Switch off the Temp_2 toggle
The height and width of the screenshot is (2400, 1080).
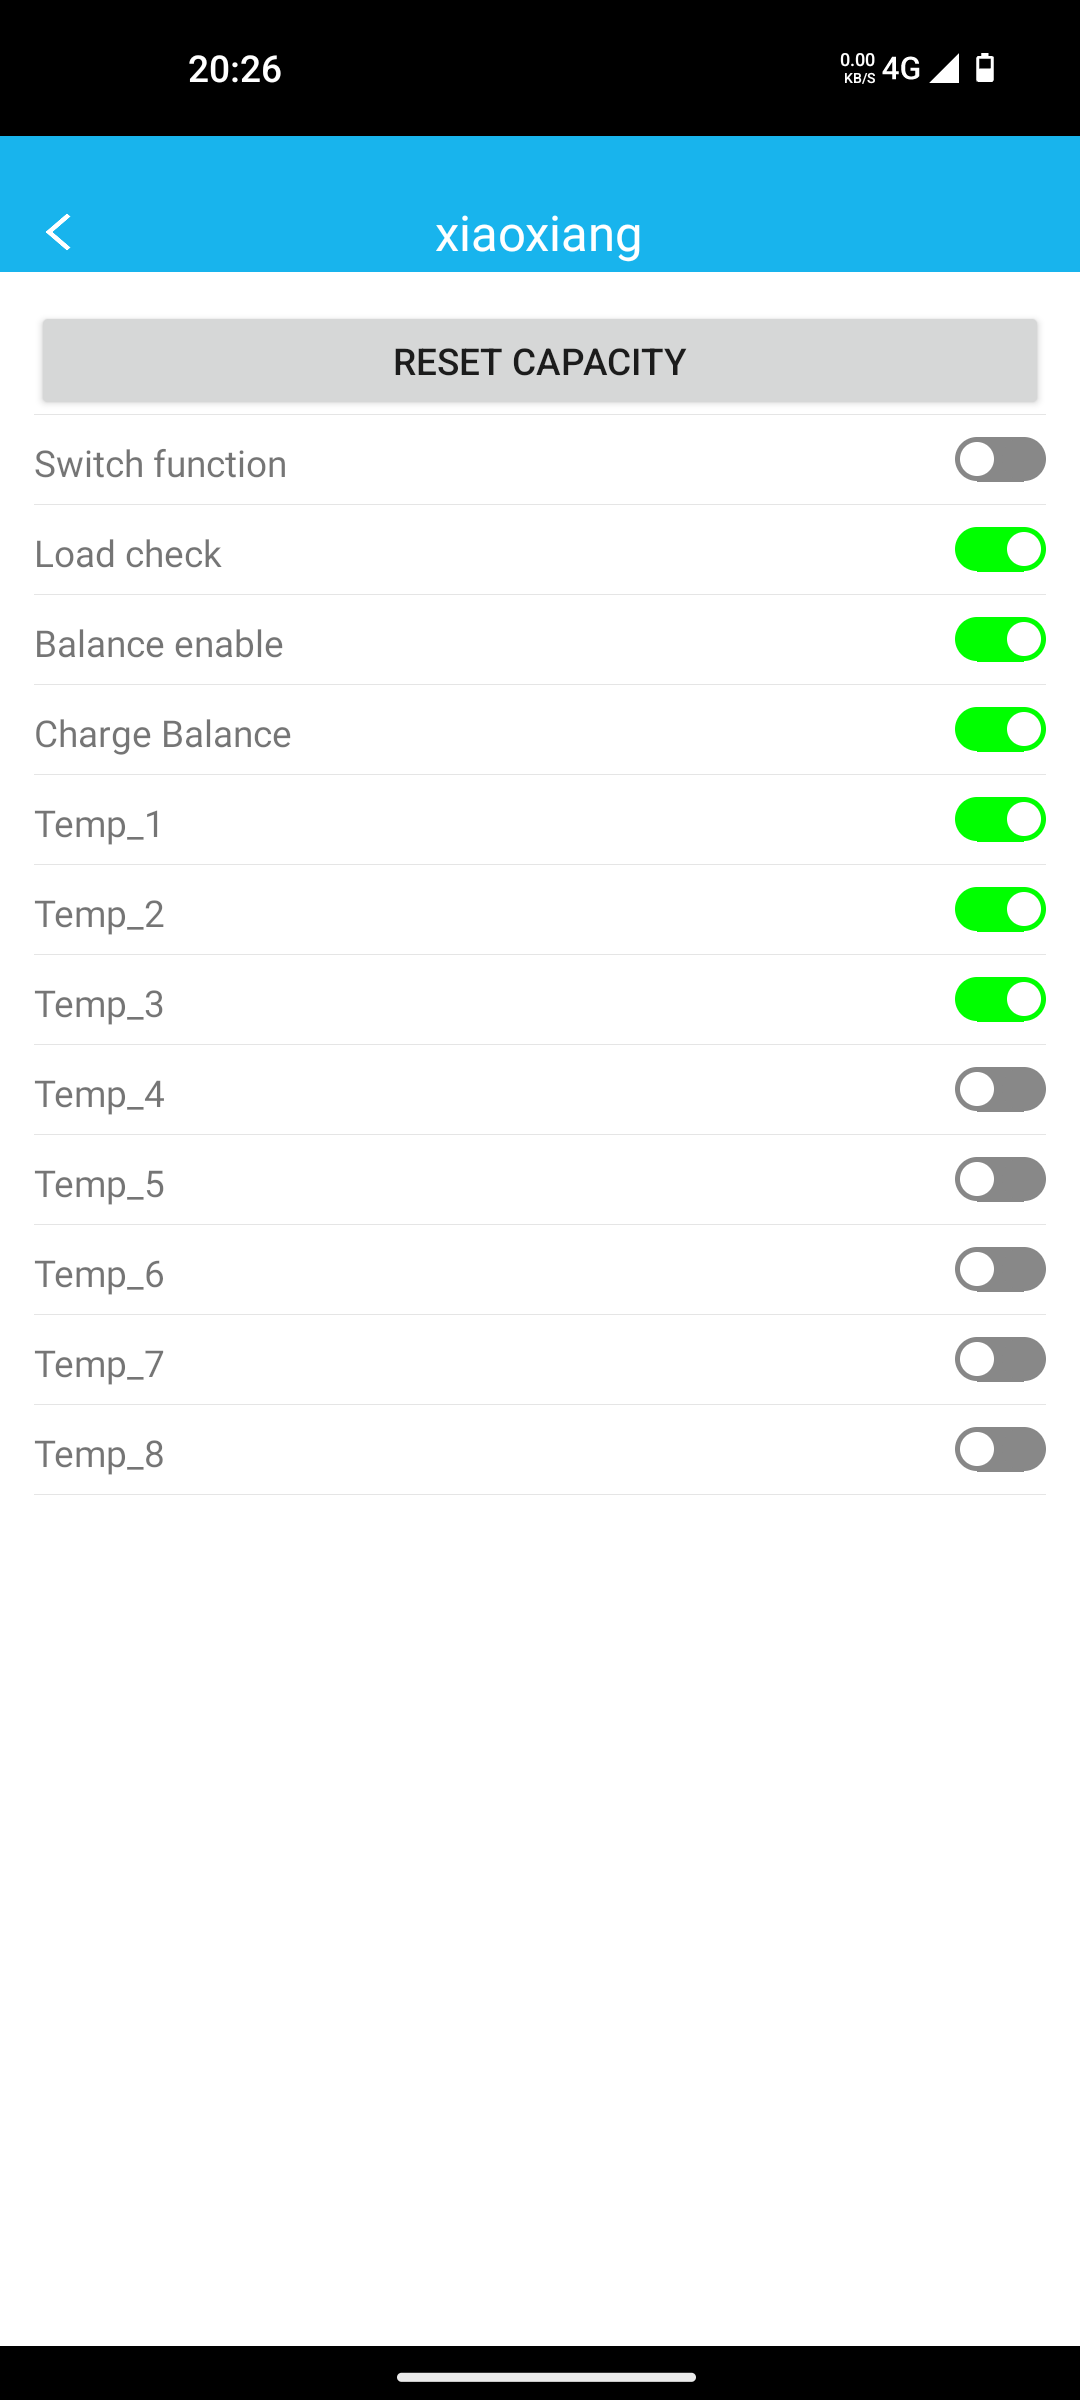click(999, 910)
